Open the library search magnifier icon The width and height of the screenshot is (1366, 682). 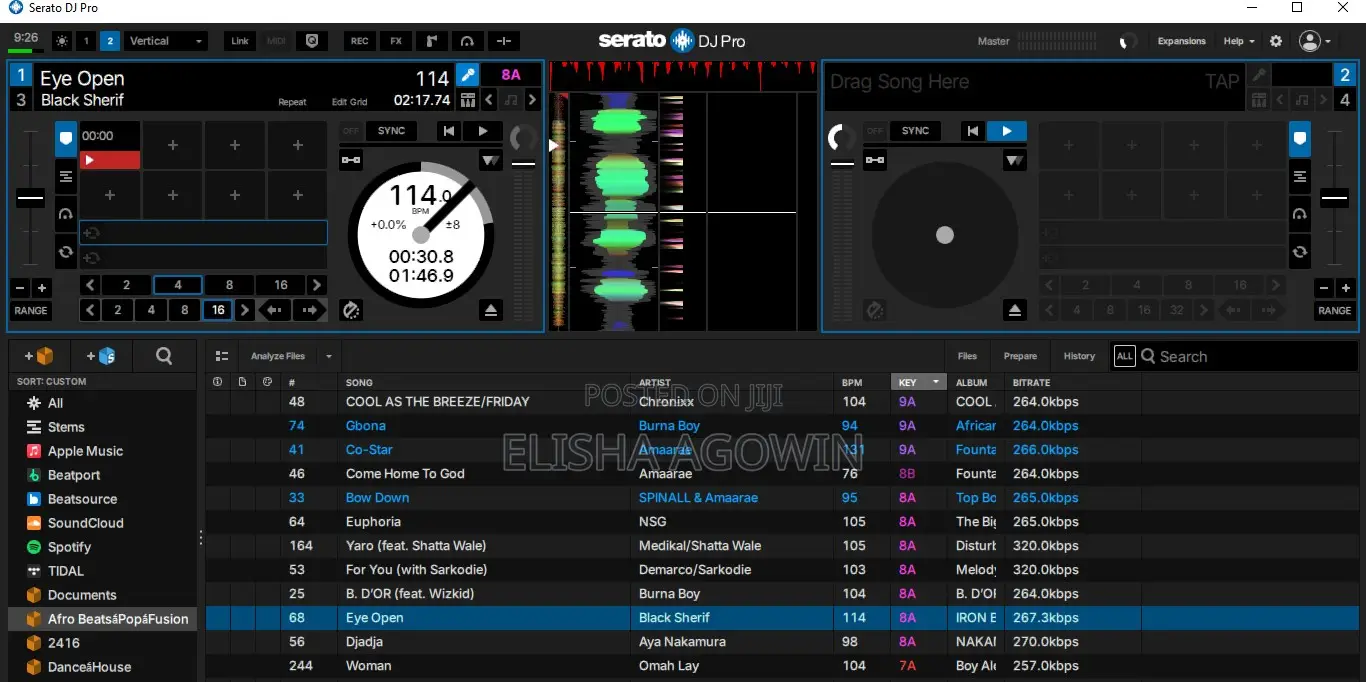(164, 356)
